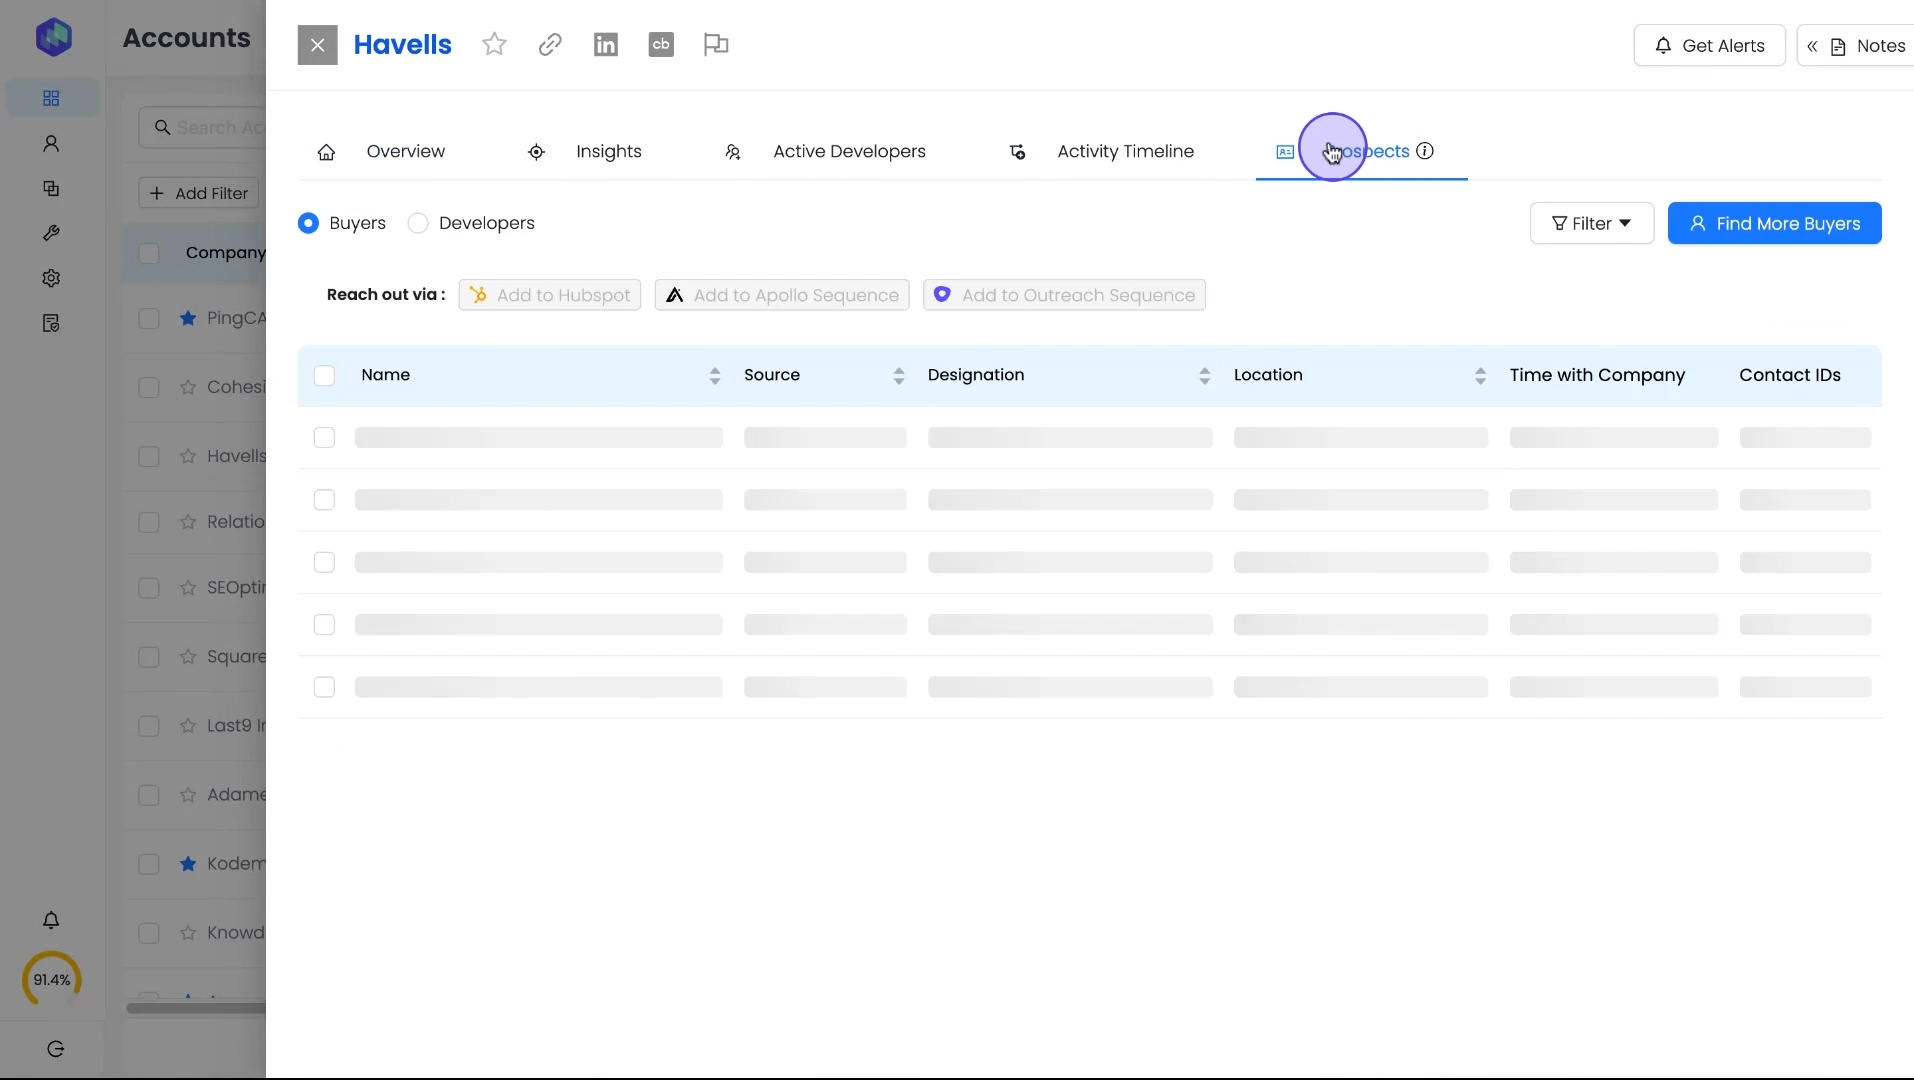Copy the Havells link icon
The image size is (1914, 1080).
550,45
